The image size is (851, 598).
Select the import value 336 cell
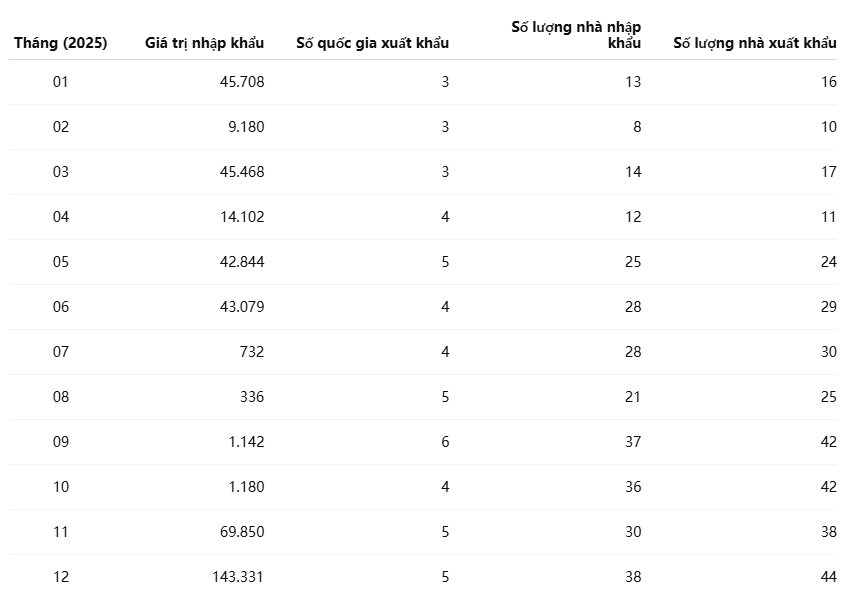click(x=251, y=397)
